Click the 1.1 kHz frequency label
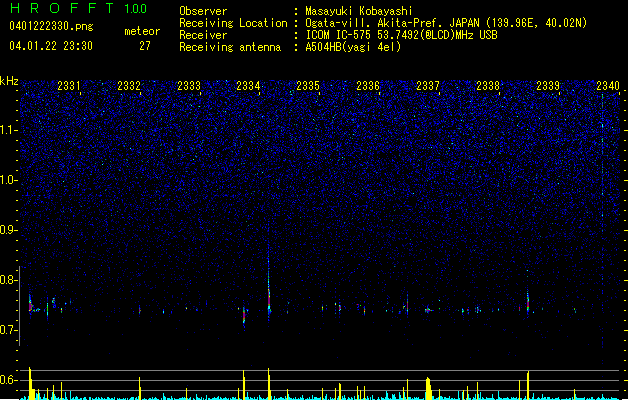The width and height of the screenshot is (629, 400). (x=9, y=130)
